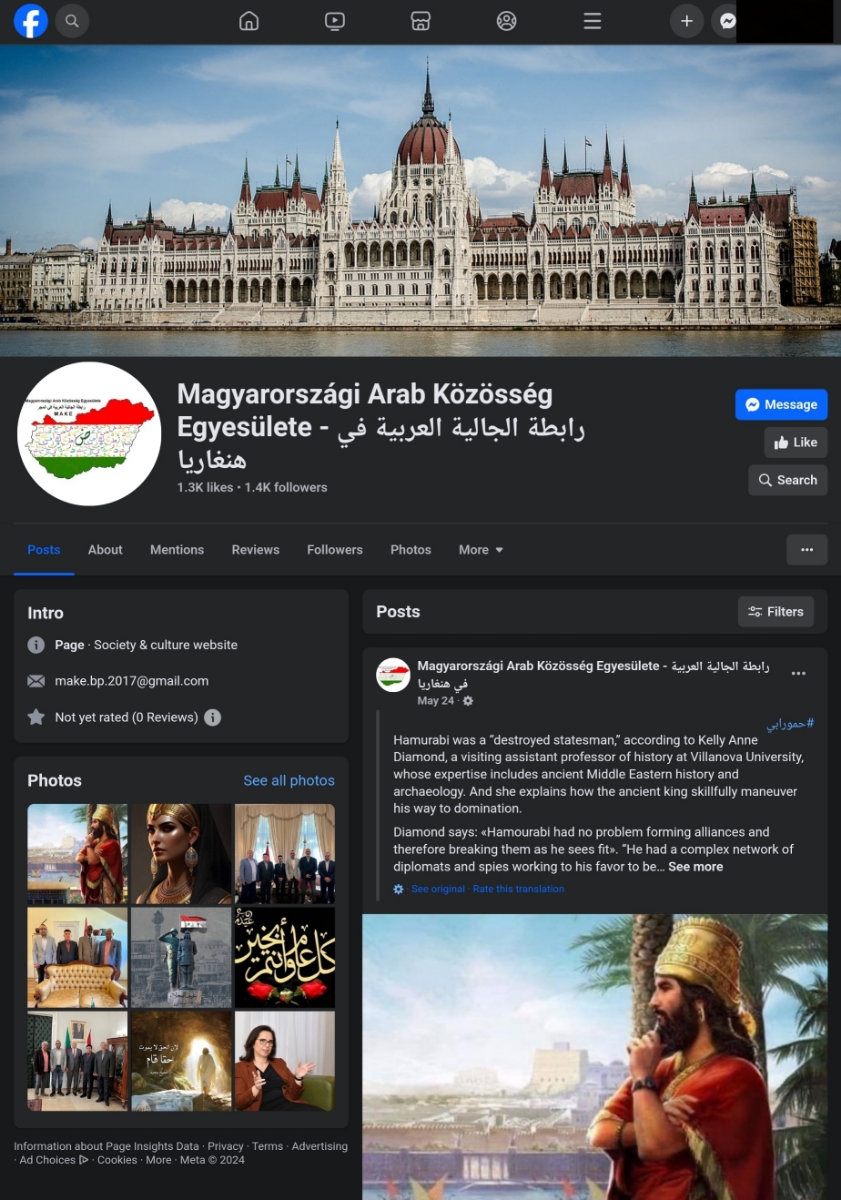Expand the More dropdown in page tabs
This screenshot has height=1200, width=841.
[x=481, y=550]
